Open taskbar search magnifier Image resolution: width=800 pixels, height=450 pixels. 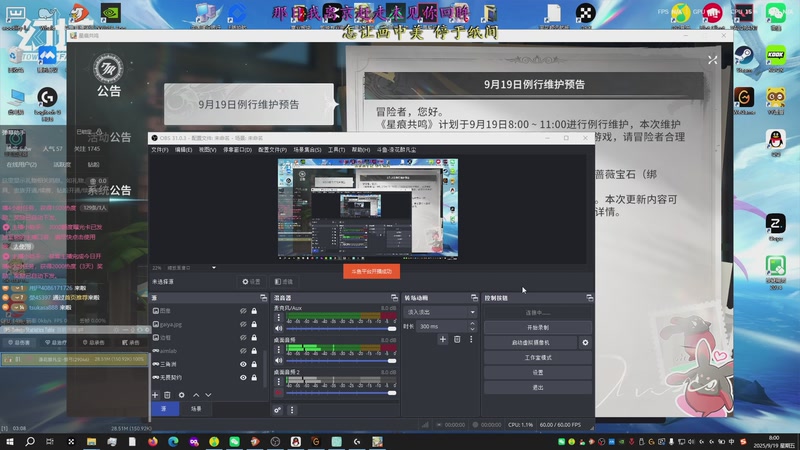click(x=30, y=441)
